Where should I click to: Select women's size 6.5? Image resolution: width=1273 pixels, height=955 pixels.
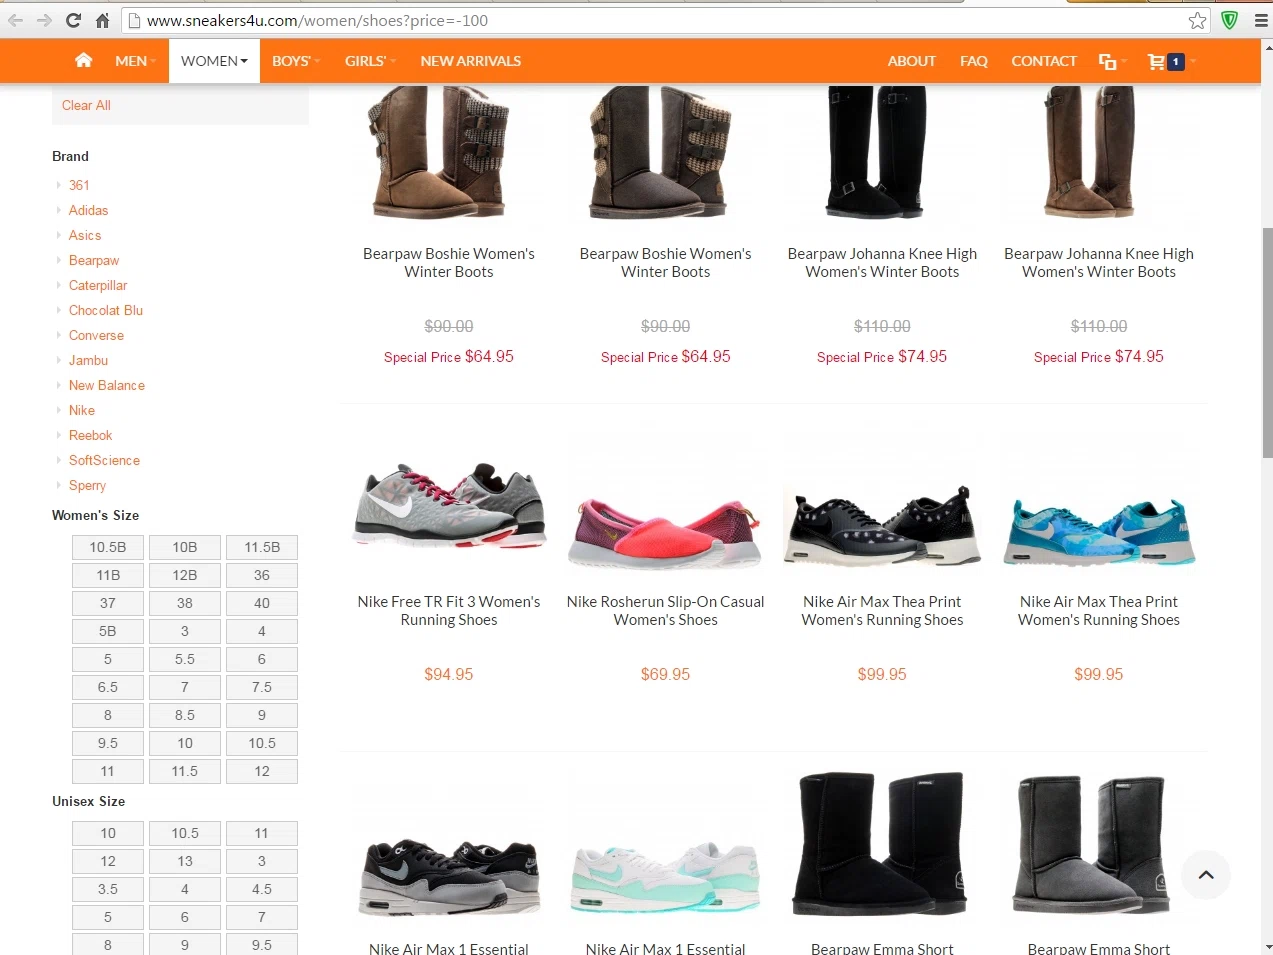108,687
